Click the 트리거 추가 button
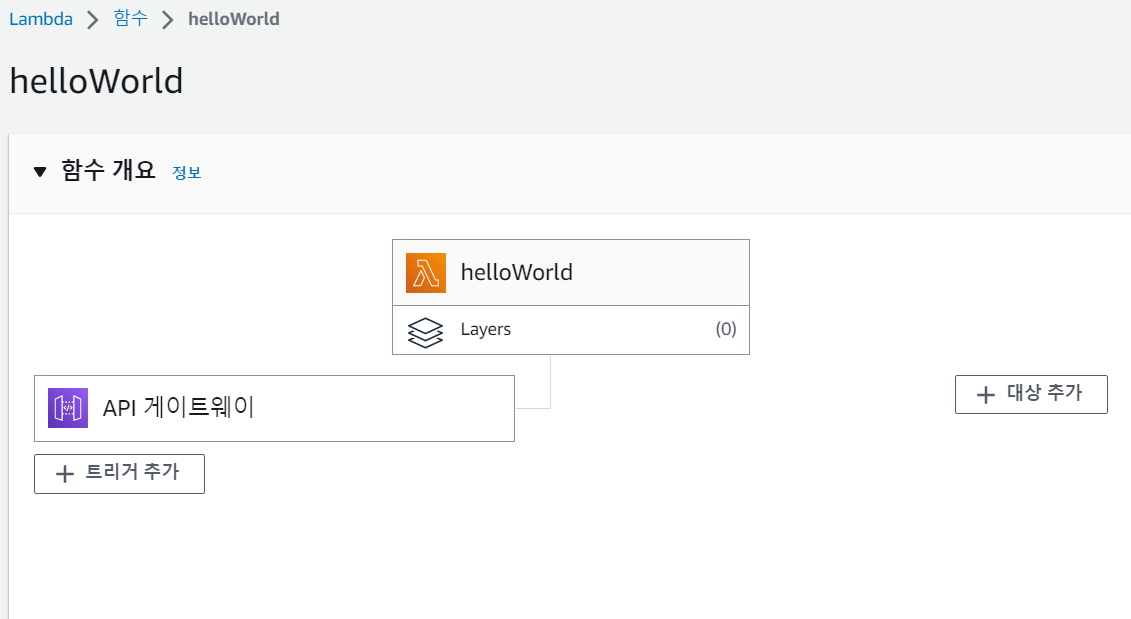The image size is (1131, 619). 120,474
